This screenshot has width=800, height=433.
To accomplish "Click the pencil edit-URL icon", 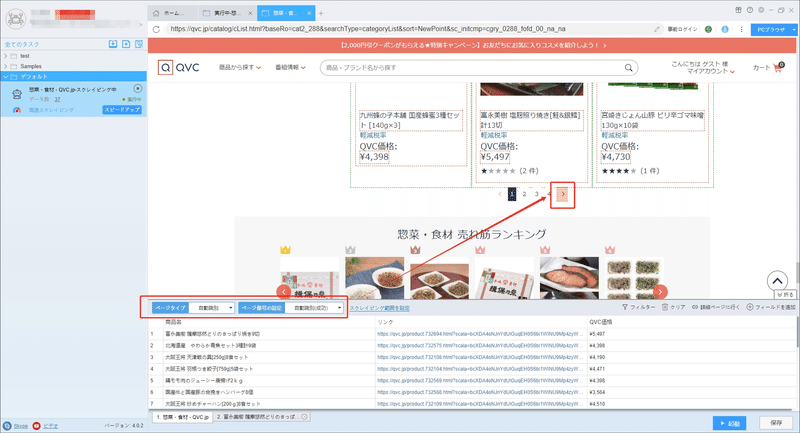I will point(657,29).
